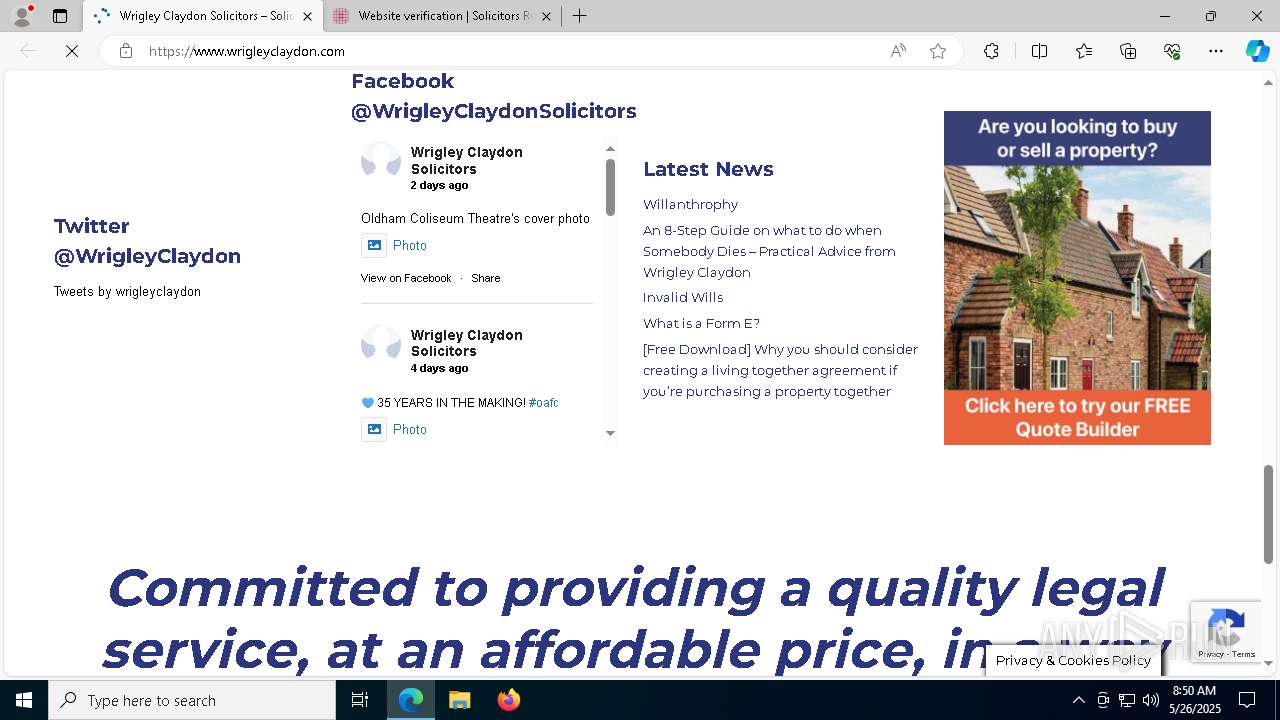Open the 4 days ago post's Photo icon
1280x720 pixels.
pos(374,429)
